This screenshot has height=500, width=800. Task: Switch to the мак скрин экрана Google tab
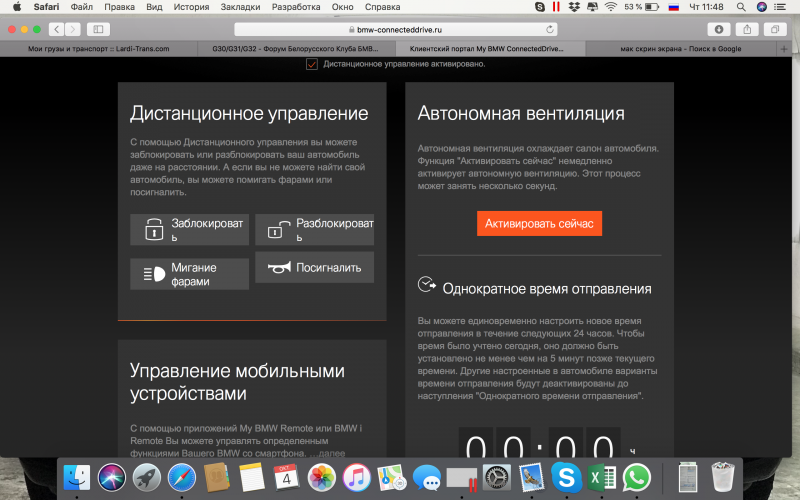(681, 49)
